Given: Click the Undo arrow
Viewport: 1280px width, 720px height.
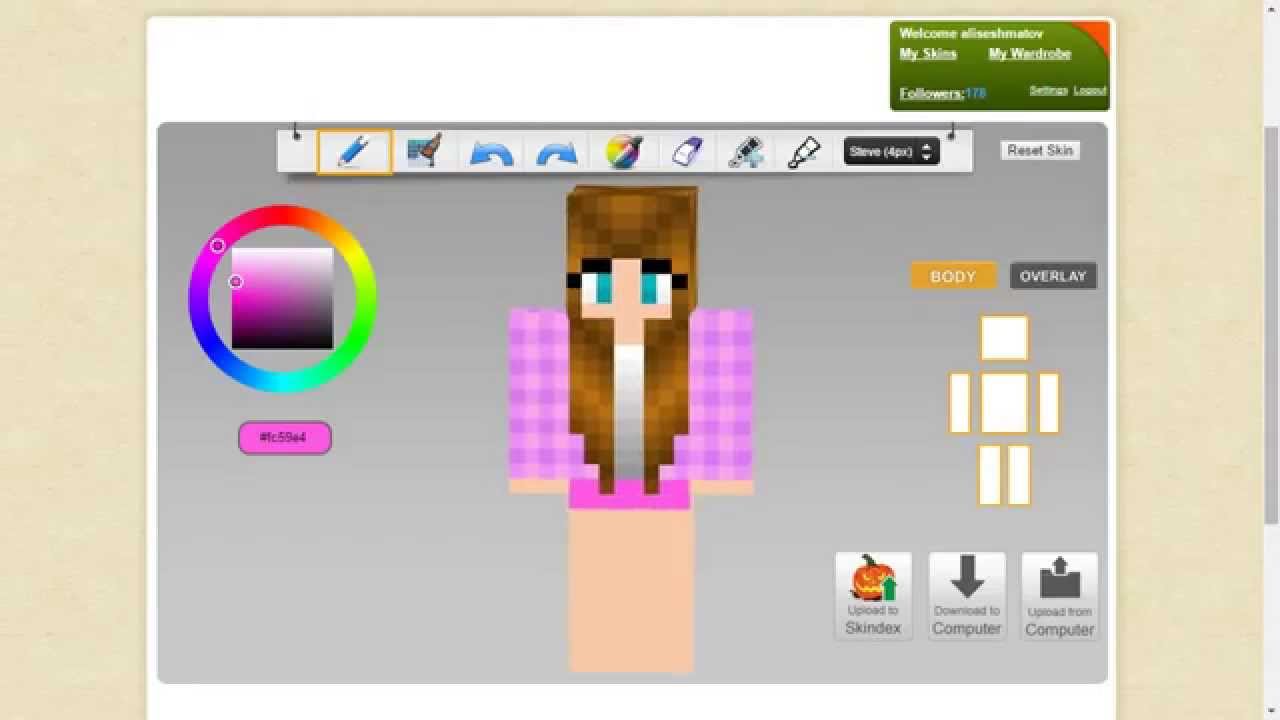Looking at the screenshot, I should click(x=491, y=153).
